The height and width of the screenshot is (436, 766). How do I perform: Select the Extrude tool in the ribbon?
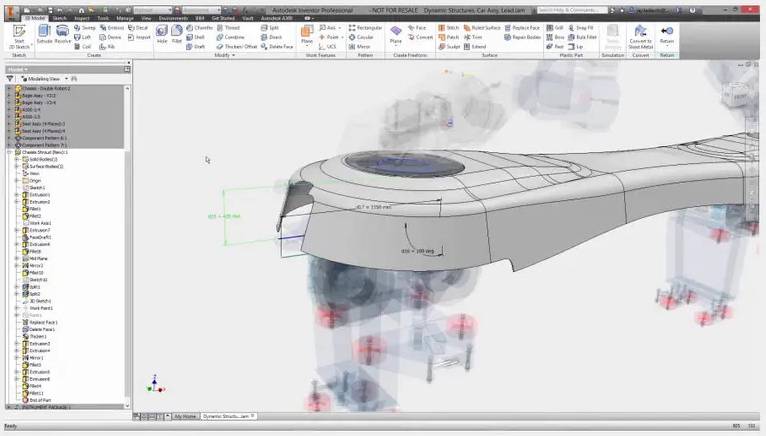point(46,36)
